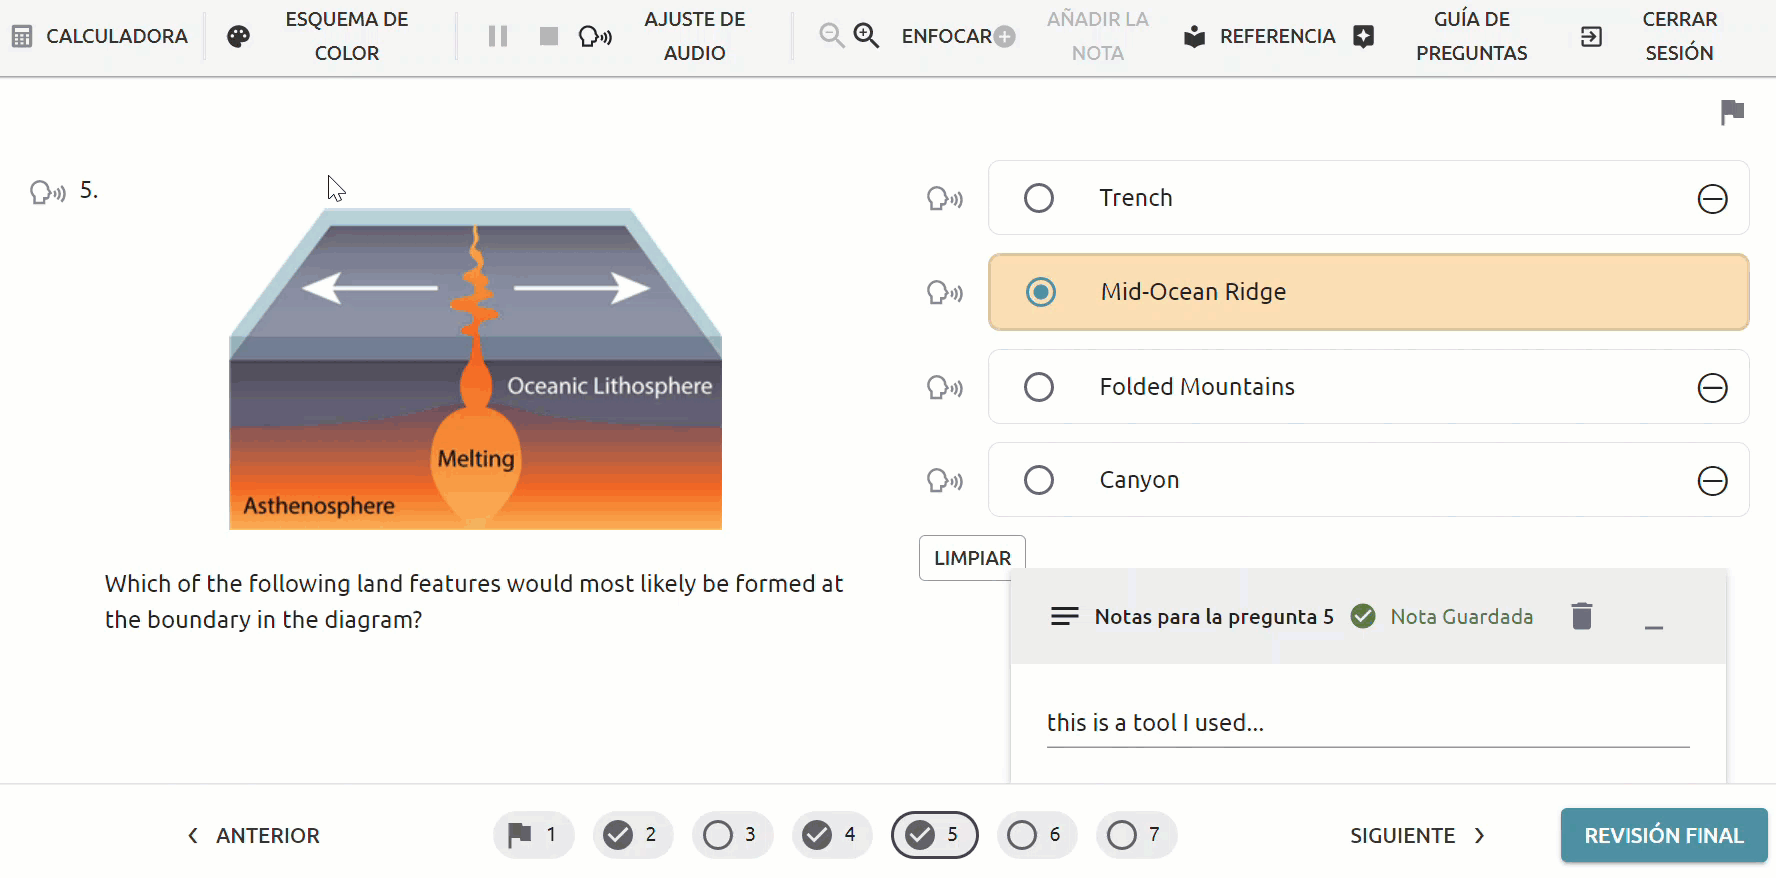Jump to question 2
1776x878 pixels.
coord(632,834)
